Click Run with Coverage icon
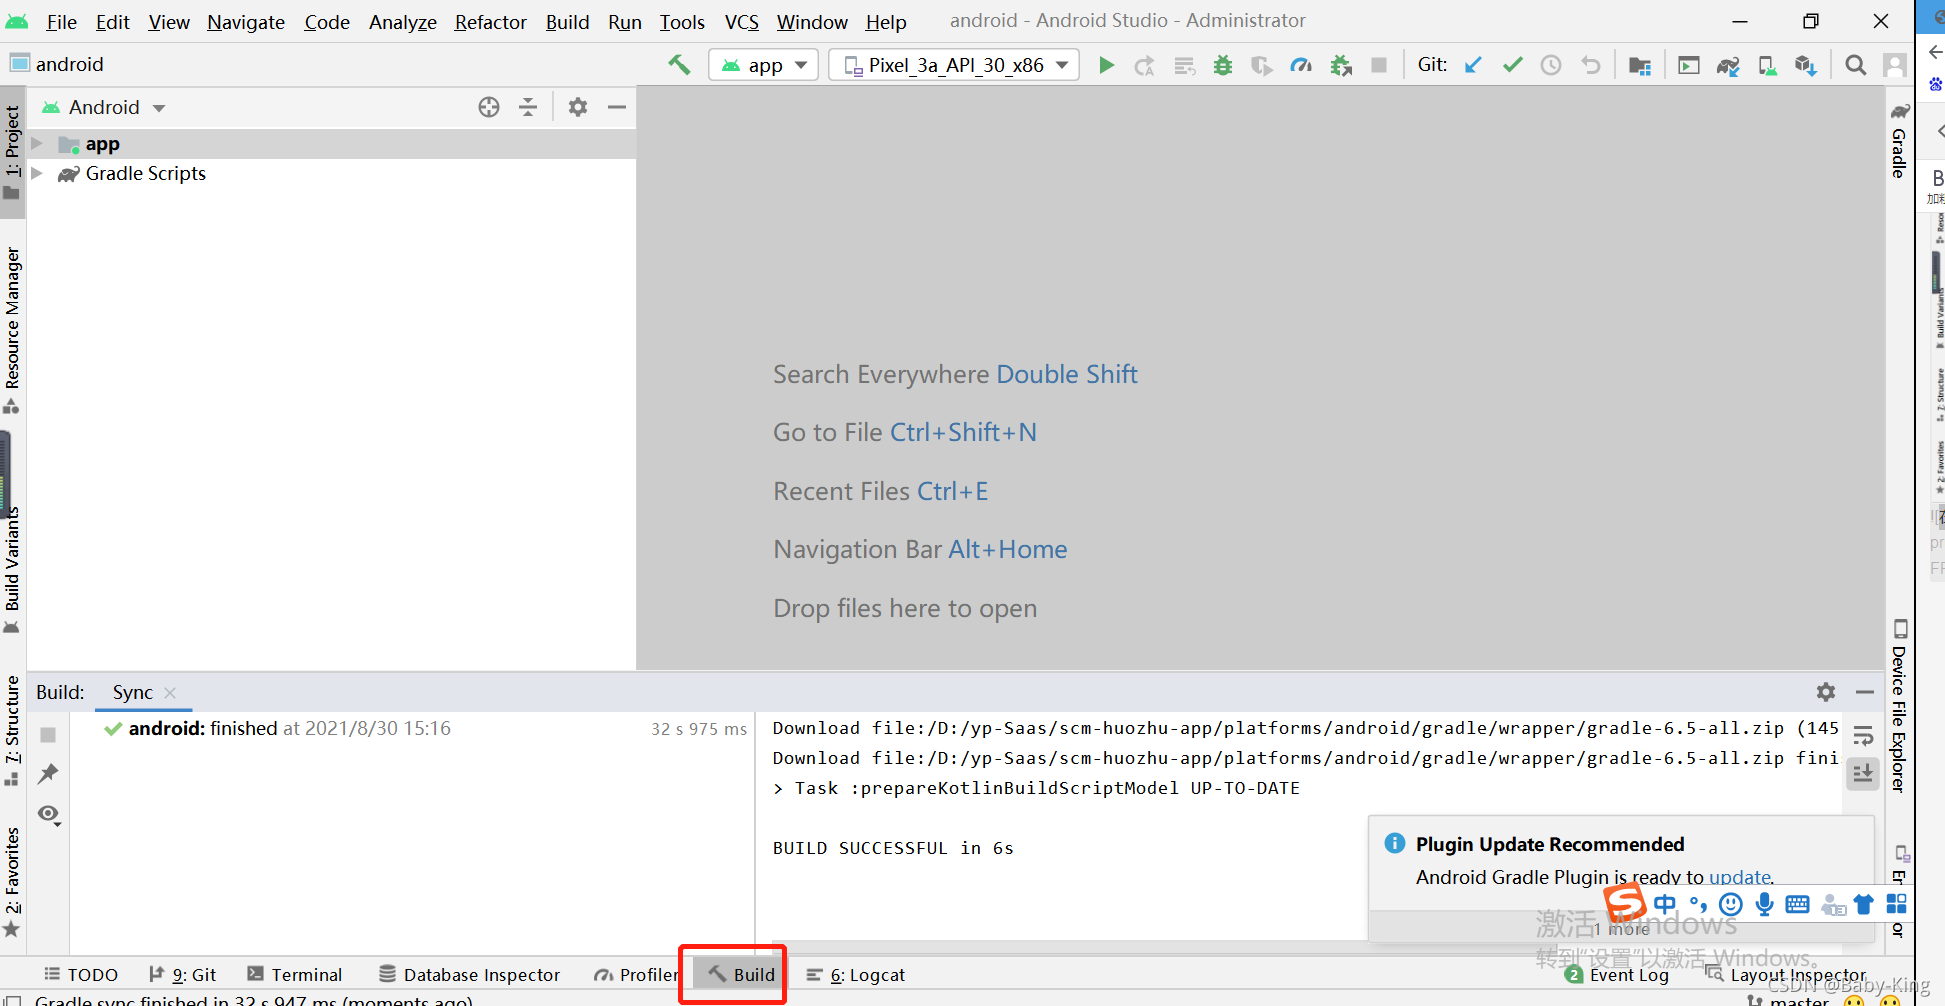The height and width of the screenshot is (1006, 1945). click(x=1262, y=65)
